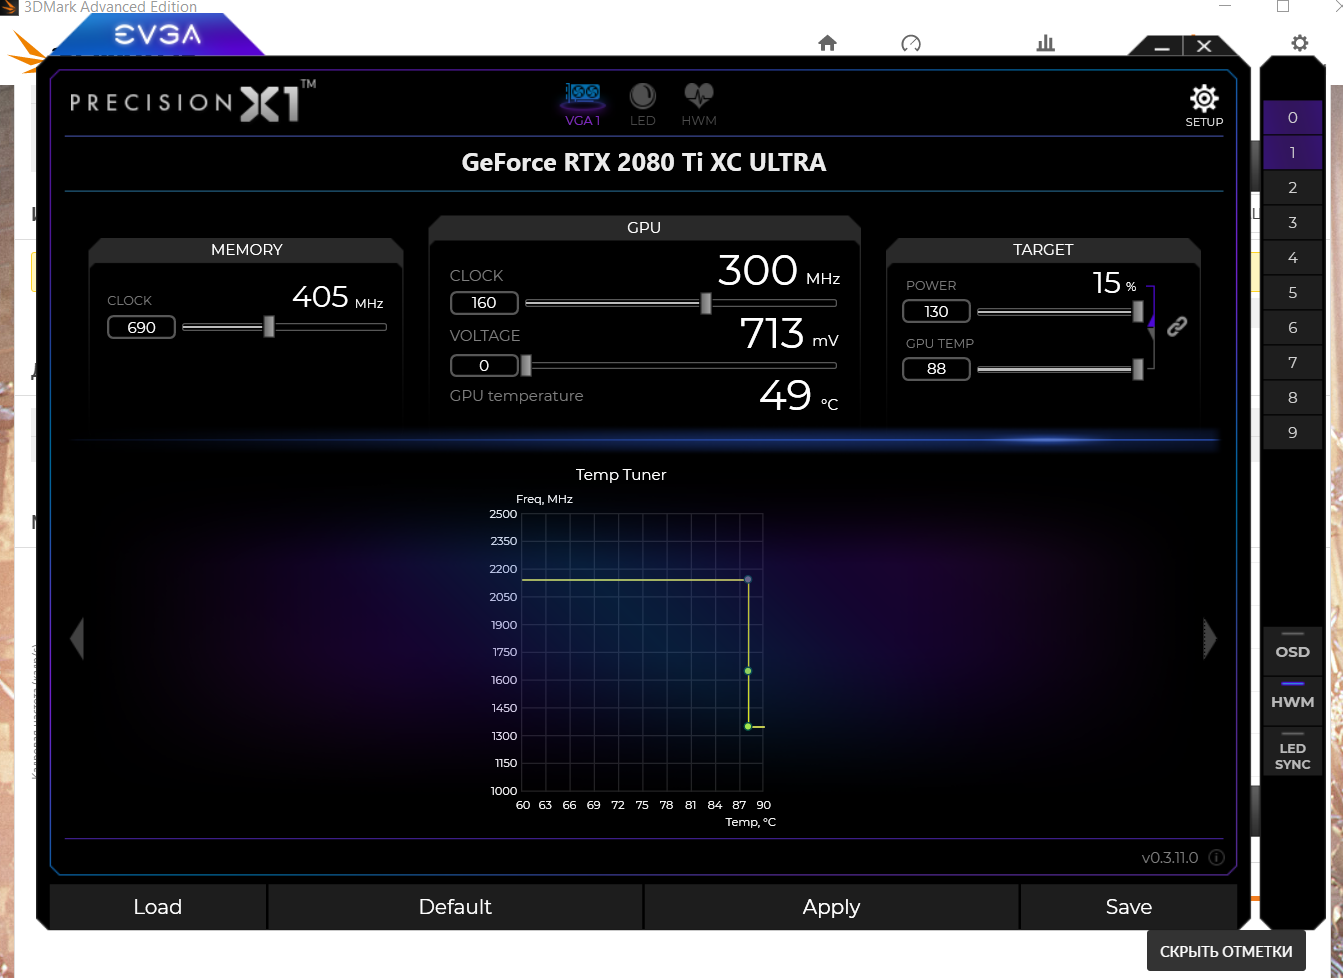Select profile slot 7
This screenshot has height=978, width=1343.
1292,363
